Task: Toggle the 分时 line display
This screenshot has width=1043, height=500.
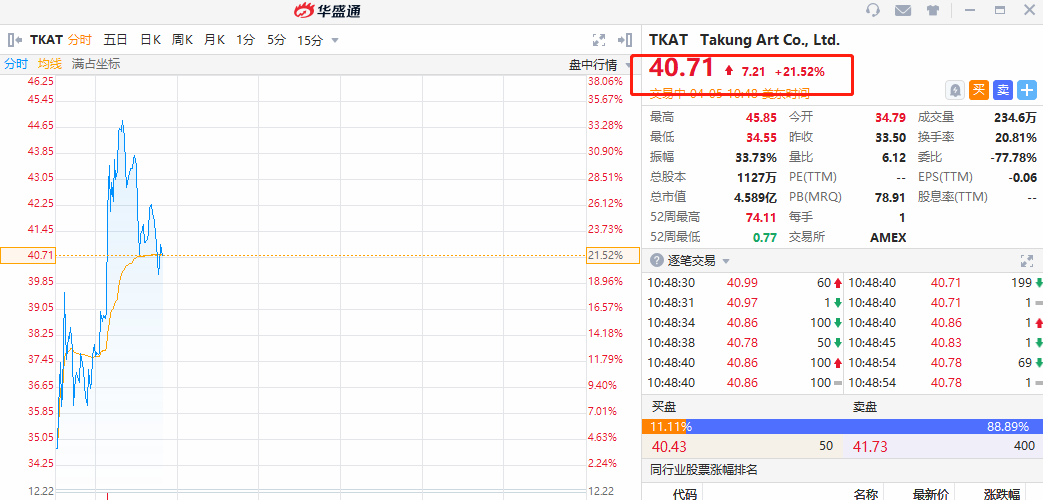Action: (x=16, y=64)
